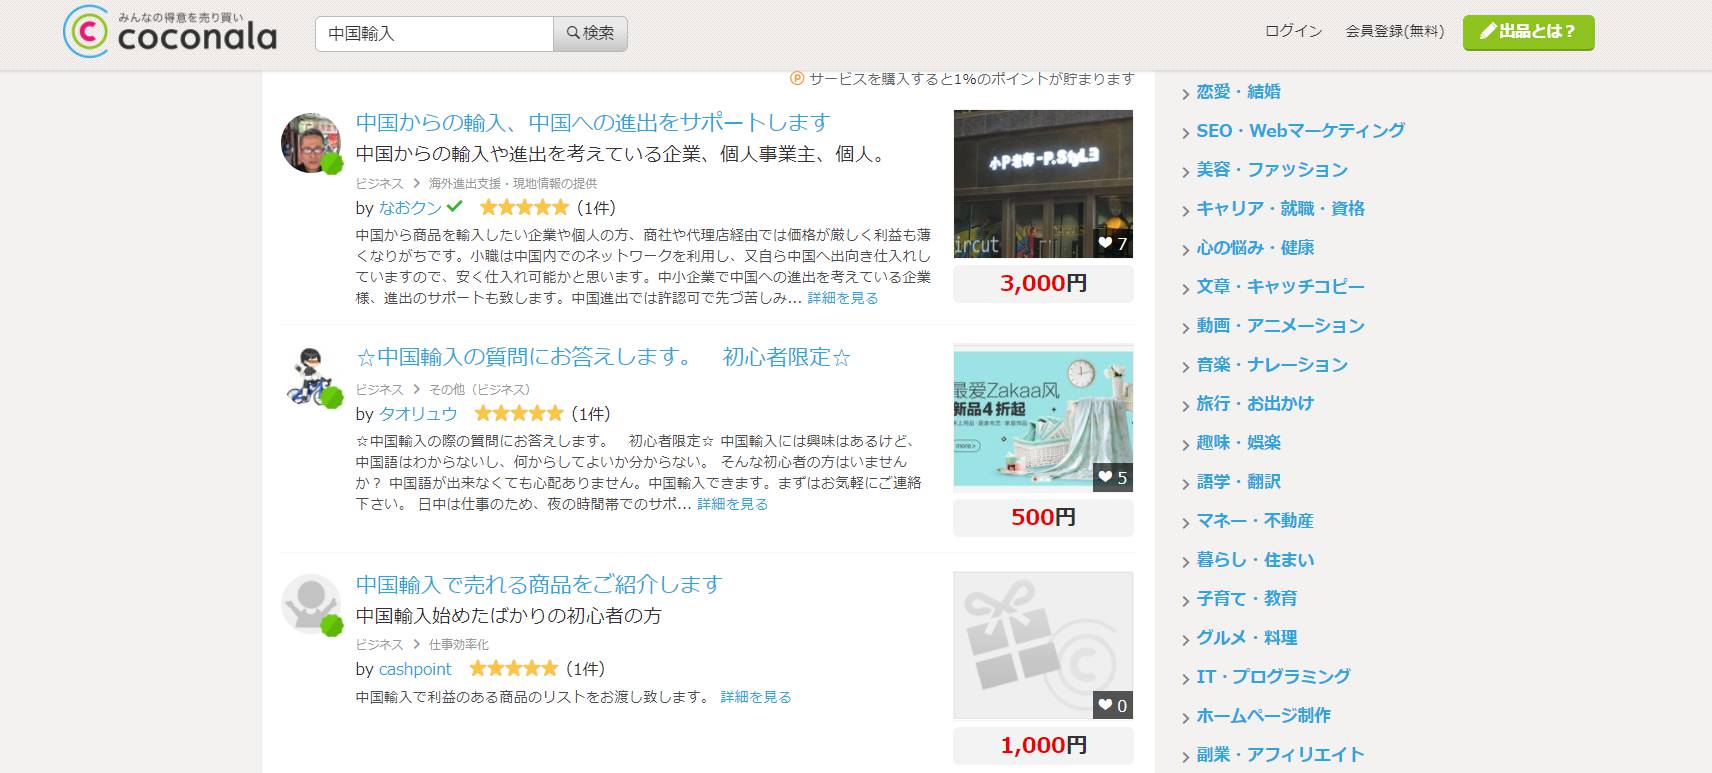Open the storefront thumbnail for the 3,000円 service

coord(1043,184)
